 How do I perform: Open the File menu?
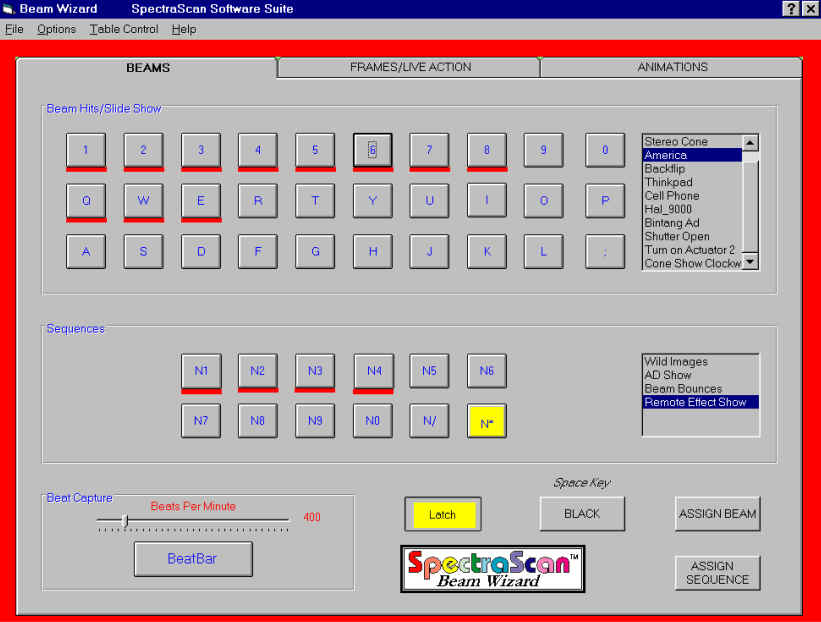14,29
